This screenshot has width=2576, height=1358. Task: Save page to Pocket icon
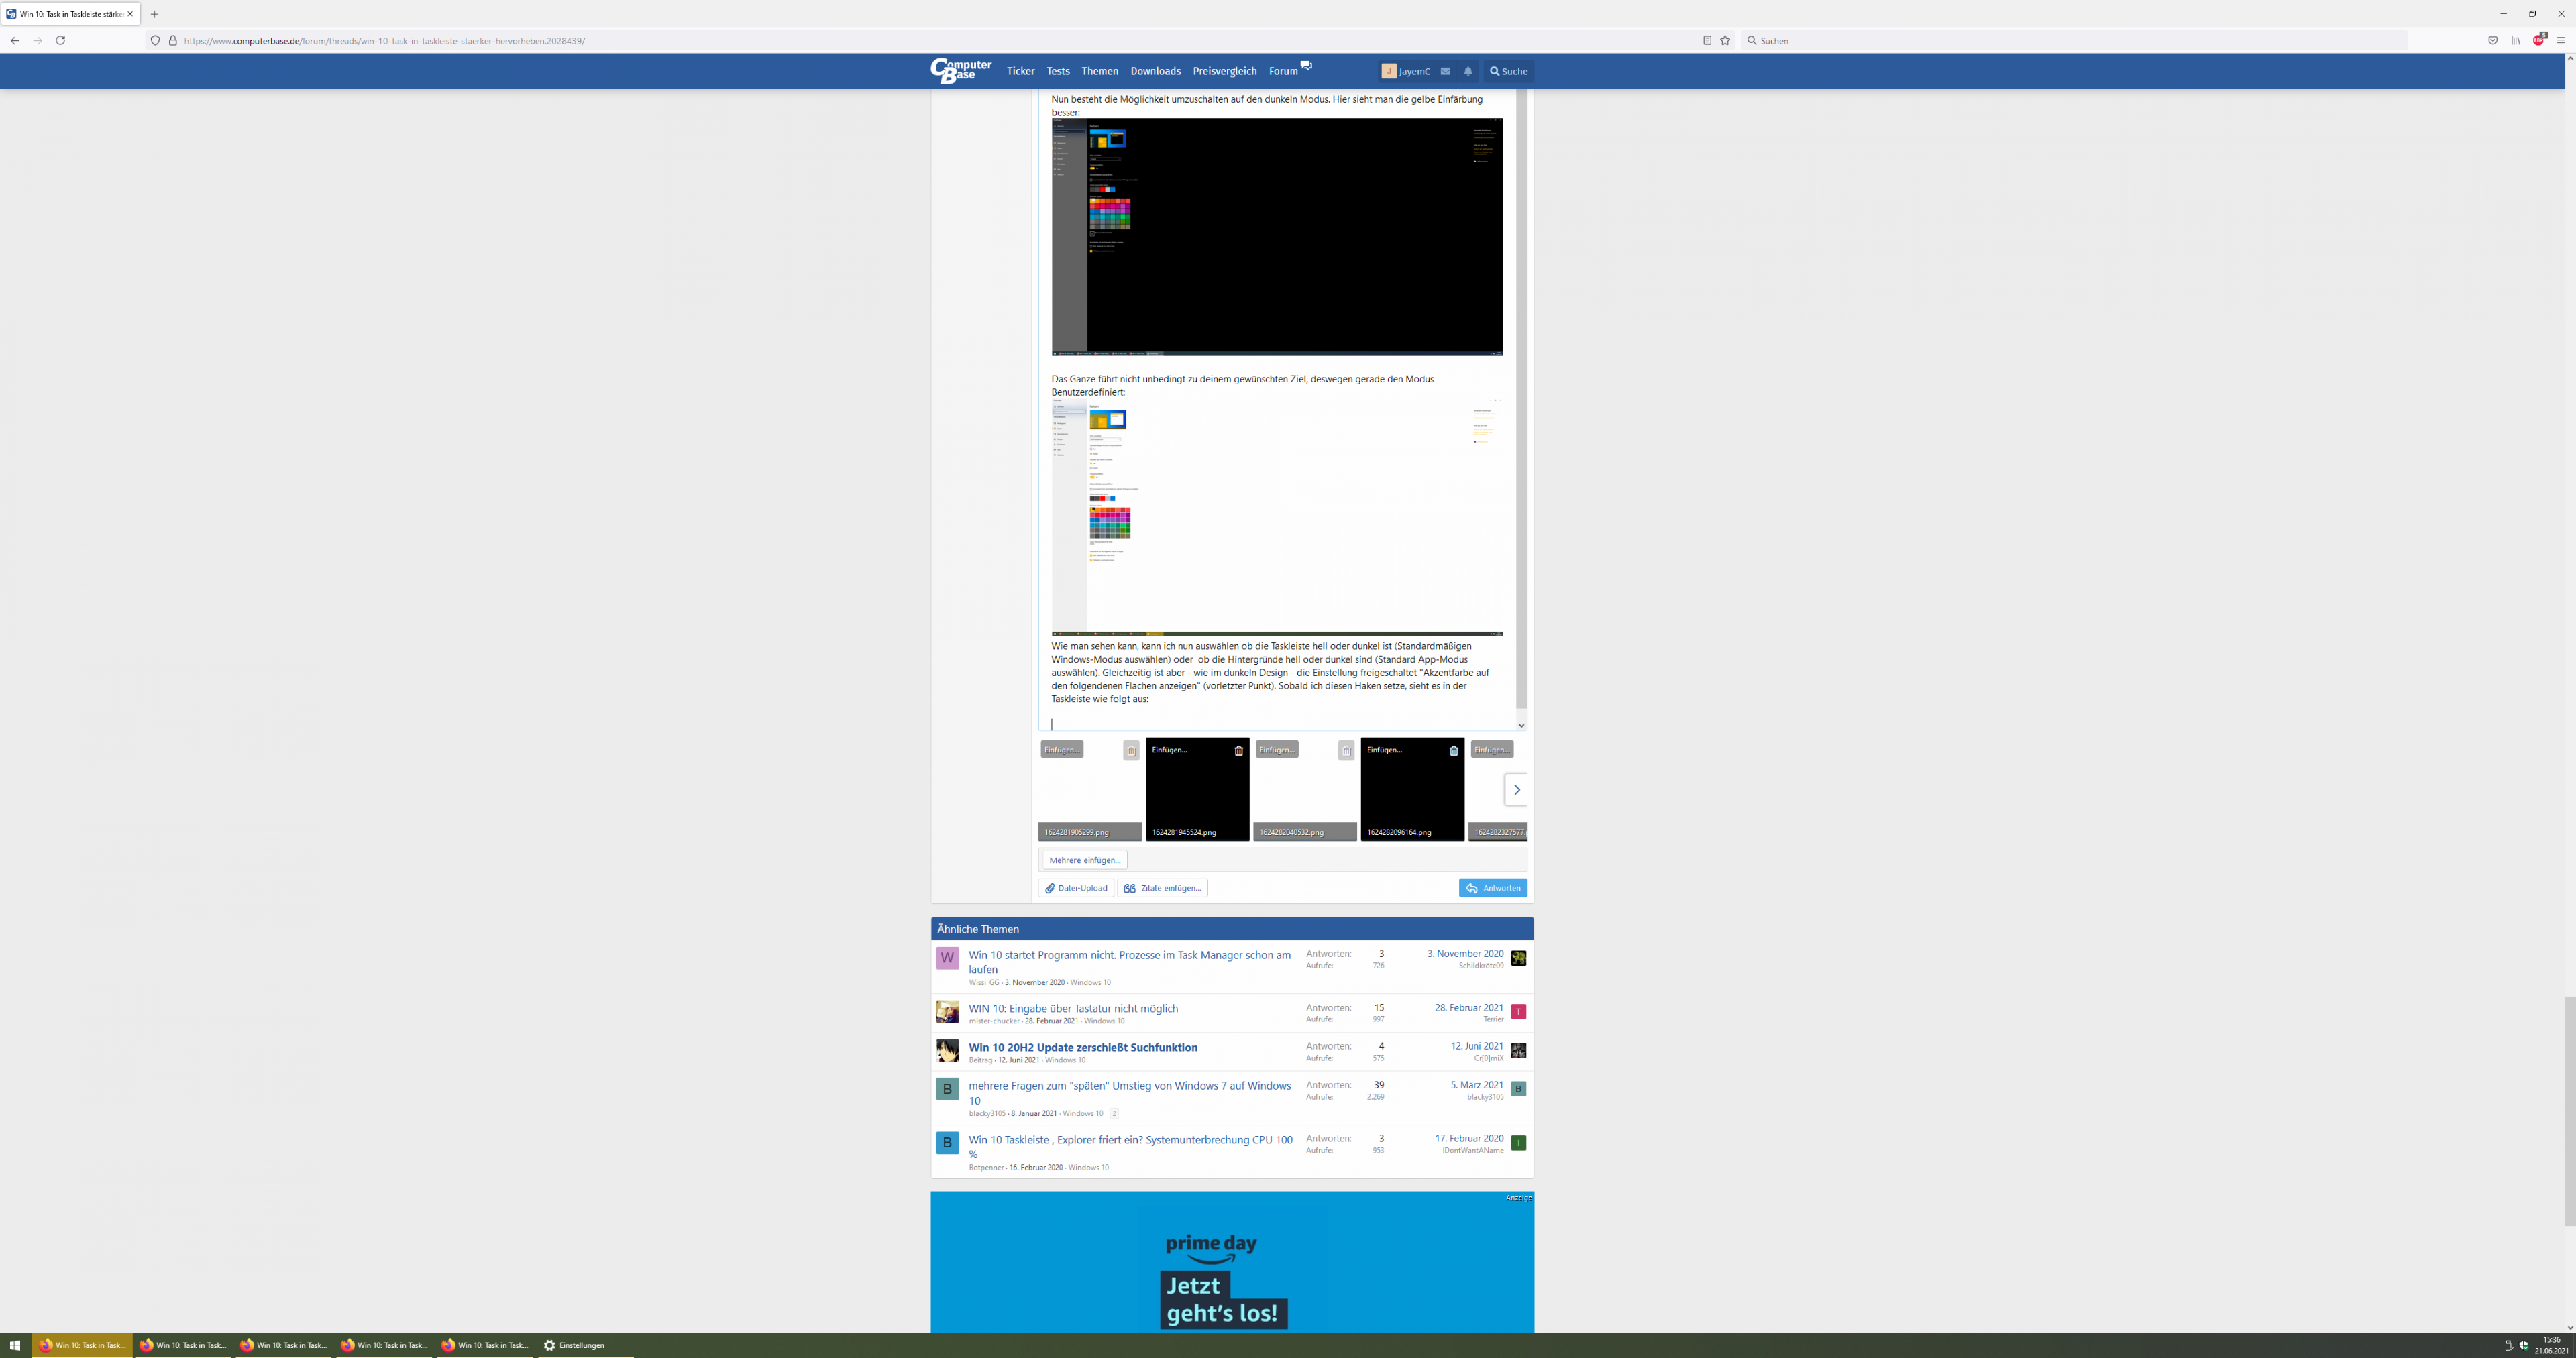click(2493, 41)
